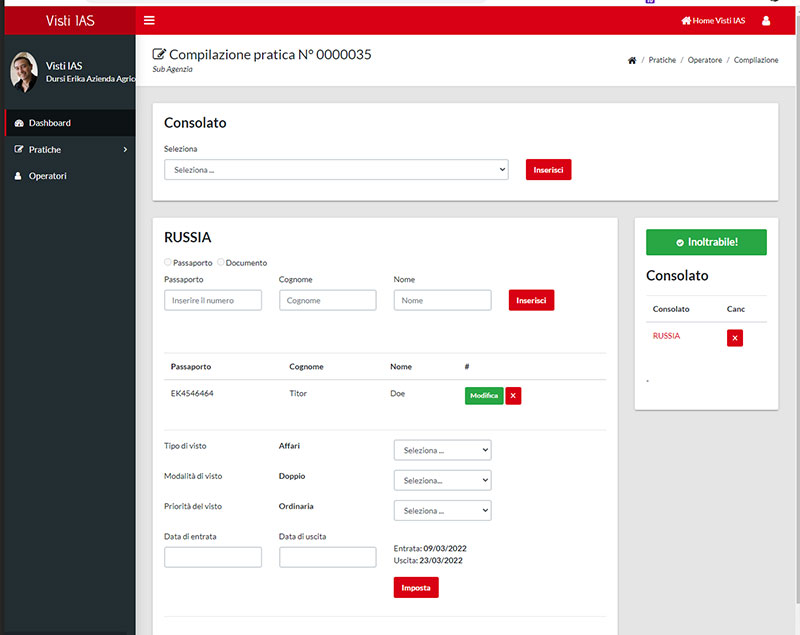Viewport: 800px width, 635px height.
Task: Click Inserisci button next to Nome field
Action: (531, 300)
